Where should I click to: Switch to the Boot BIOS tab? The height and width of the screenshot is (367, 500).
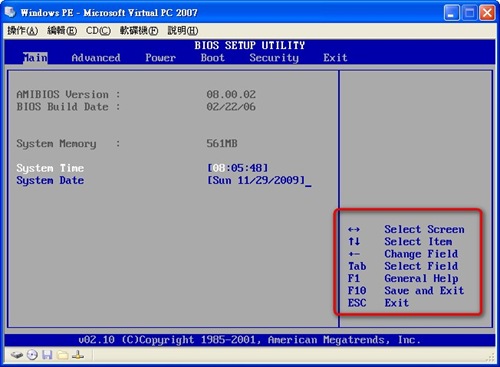pos(213,58)
